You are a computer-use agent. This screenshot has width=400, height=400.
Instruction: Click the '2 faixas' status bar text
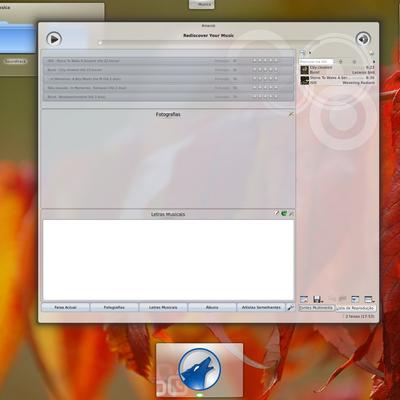point(360,316)
